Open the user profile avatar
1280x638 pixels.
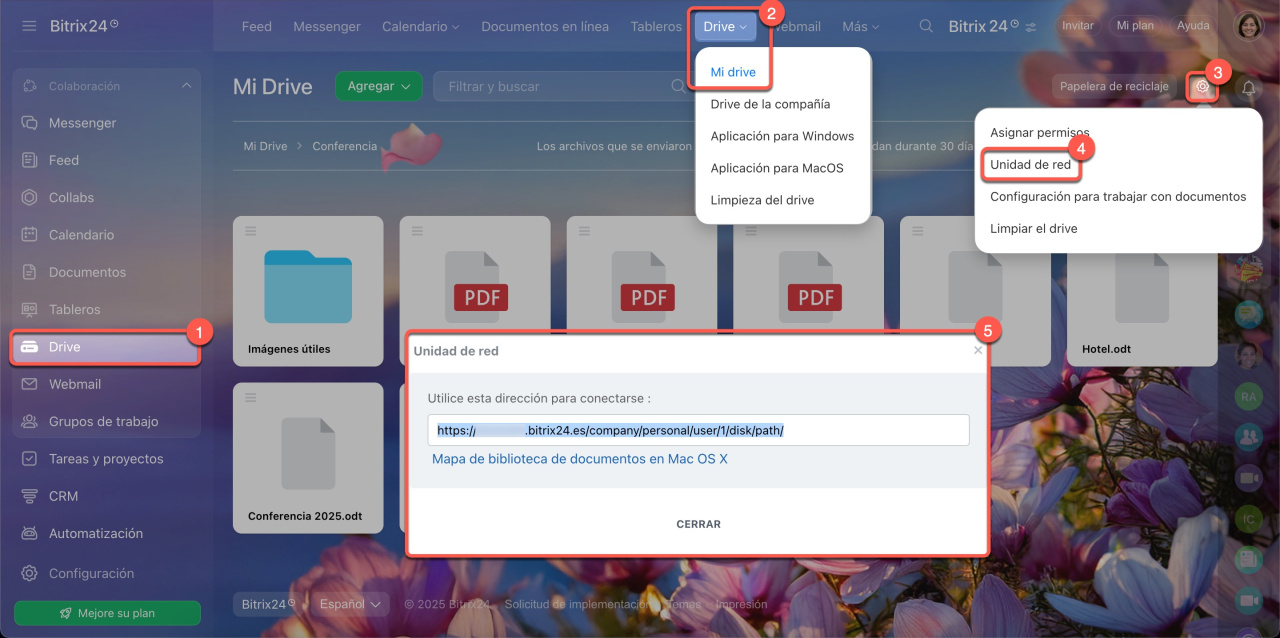point(1251,26)
